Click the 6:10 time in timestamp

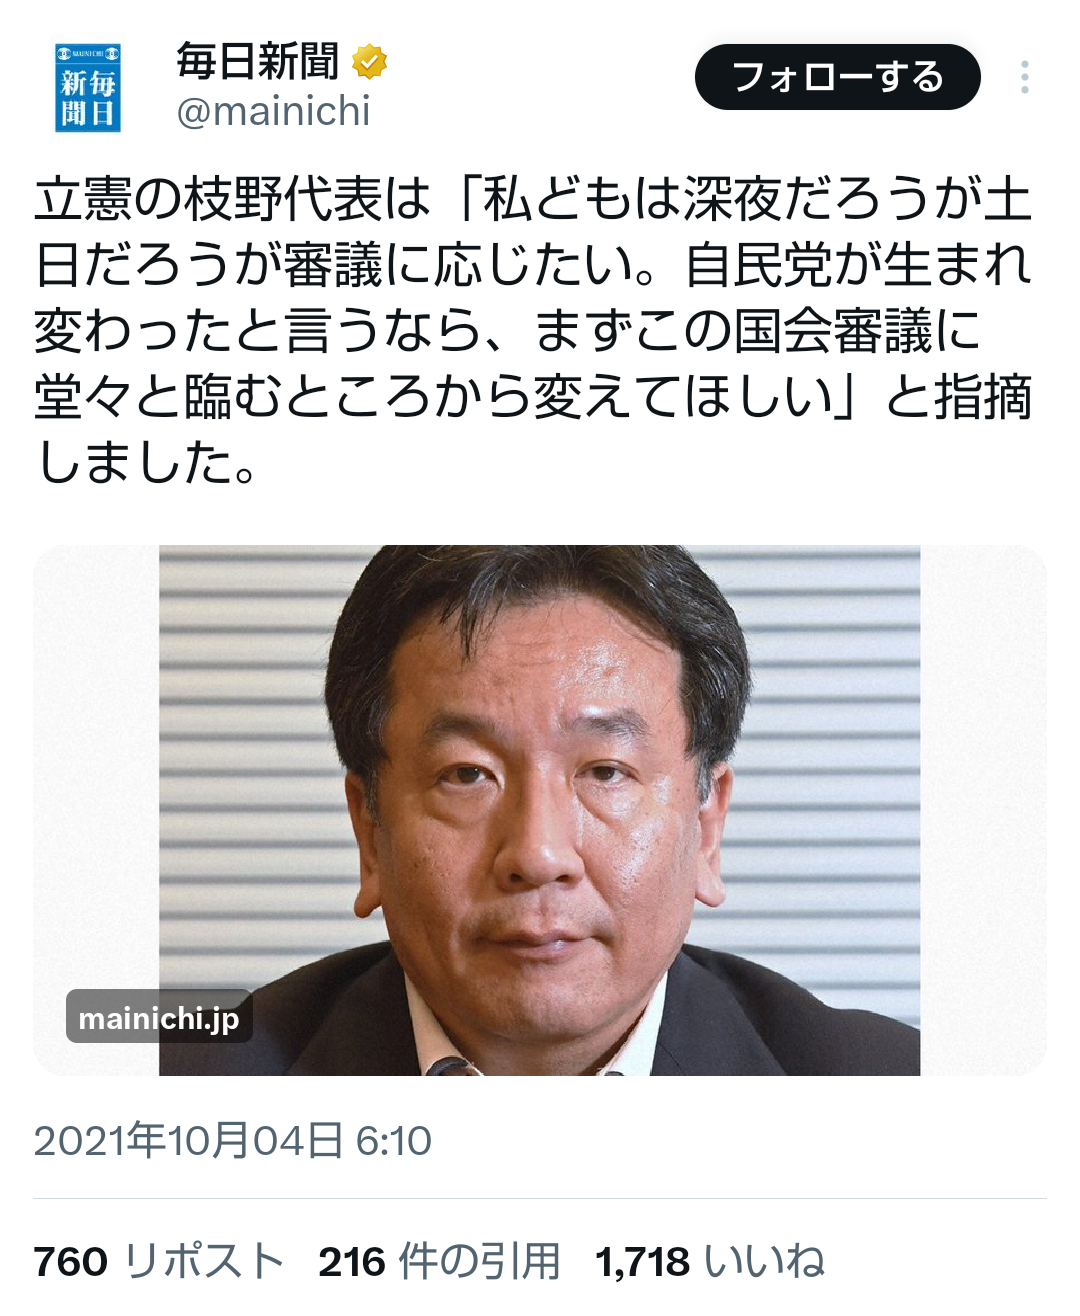[394, 1140]
